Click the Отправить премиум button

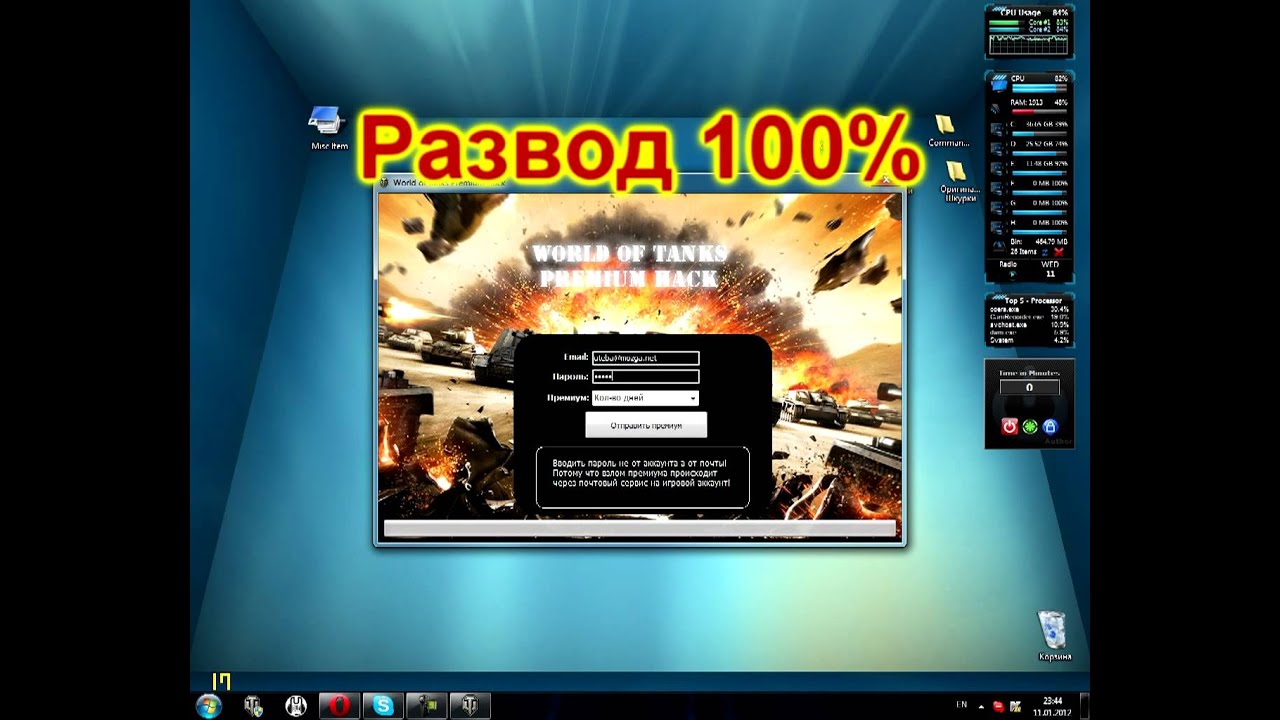coord(646,425)
